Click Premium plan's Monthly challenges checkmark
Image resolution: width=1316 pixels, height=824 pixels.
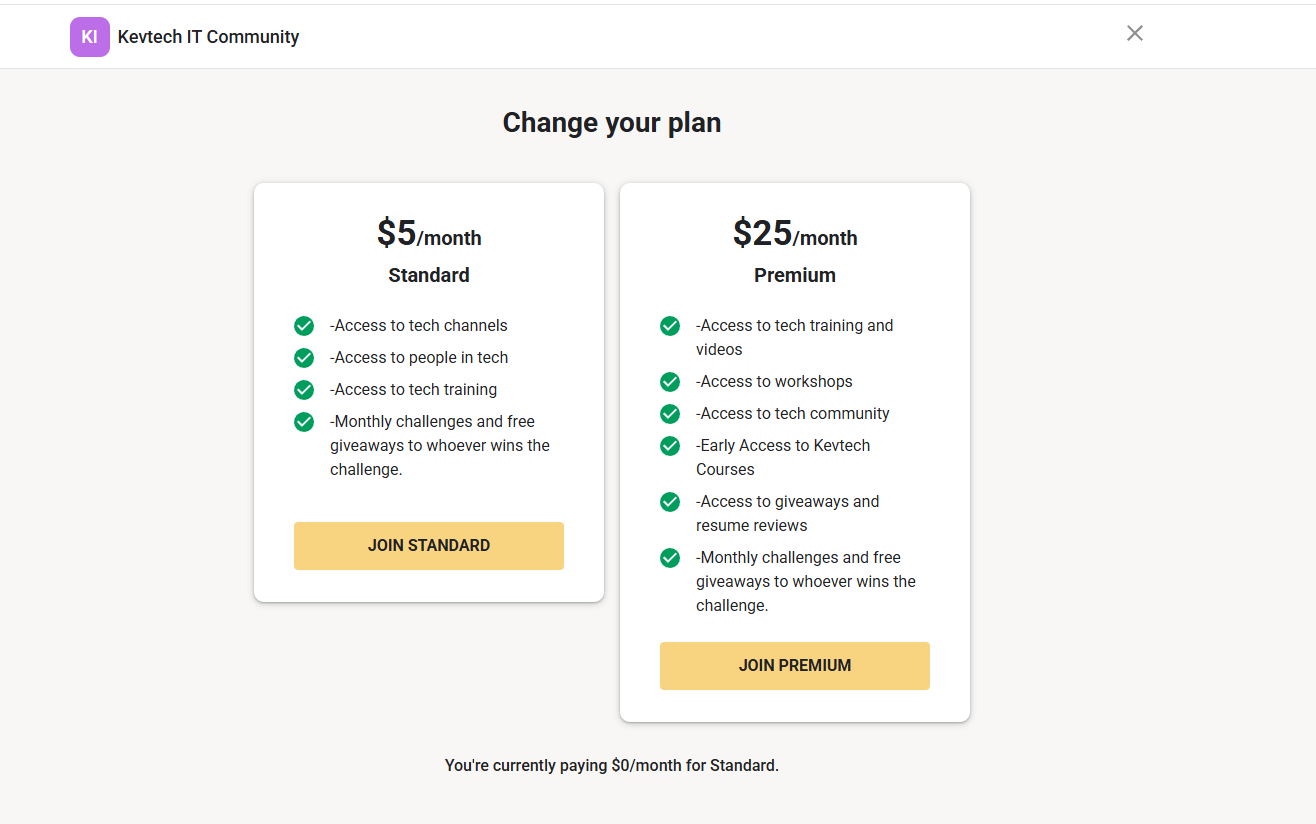tap(670, 558)
